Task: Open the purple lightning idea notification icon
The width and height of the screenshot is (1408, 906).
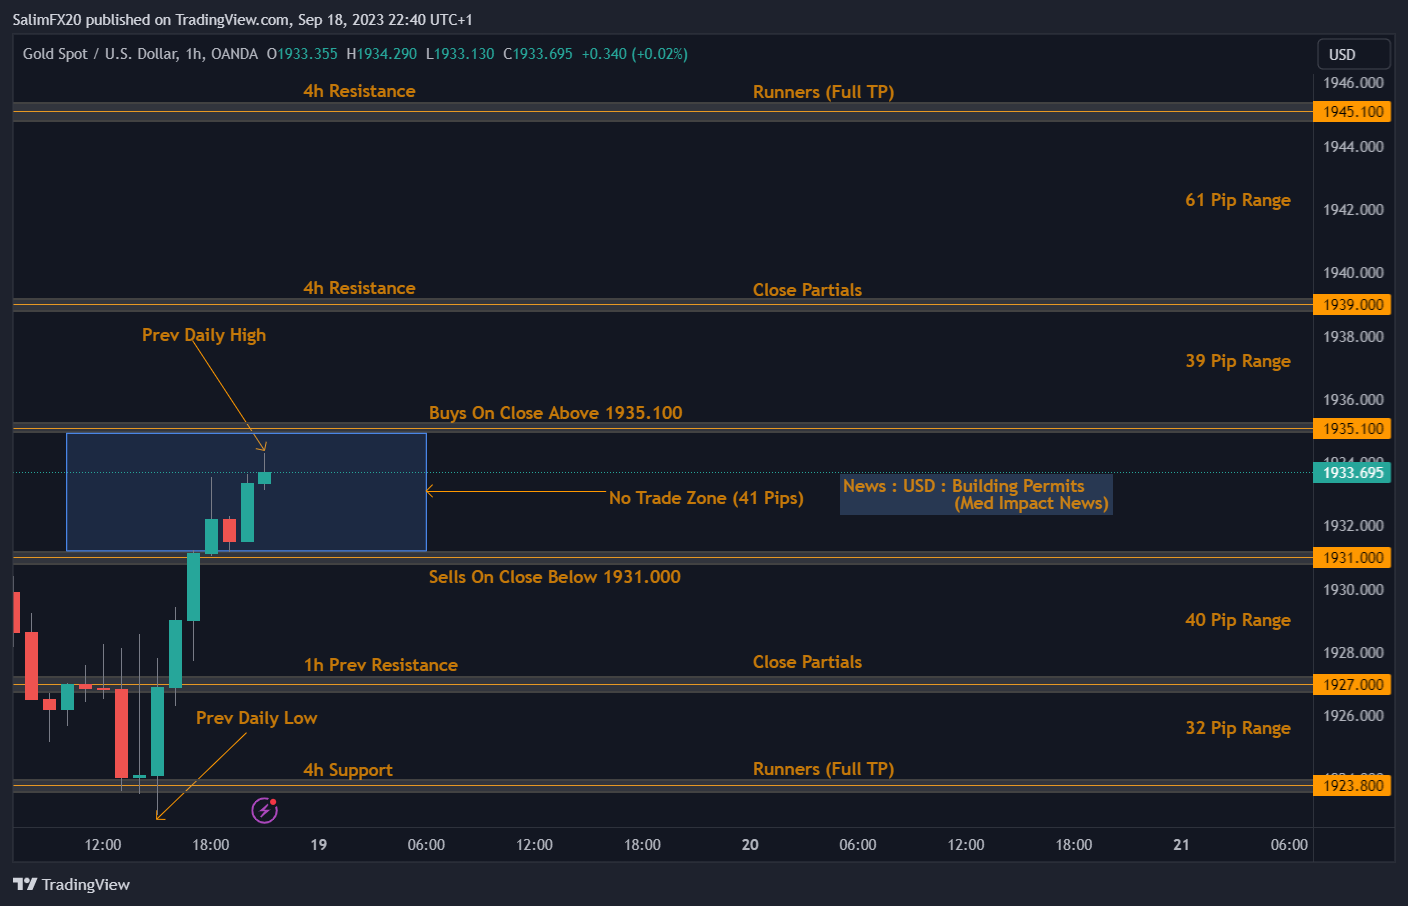Action: (x=263, y=809)
